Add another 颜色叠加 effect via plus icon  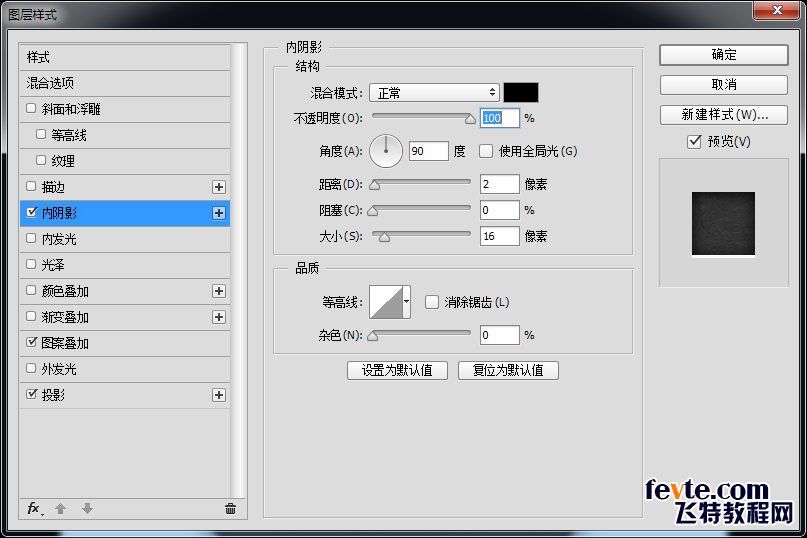219,291
